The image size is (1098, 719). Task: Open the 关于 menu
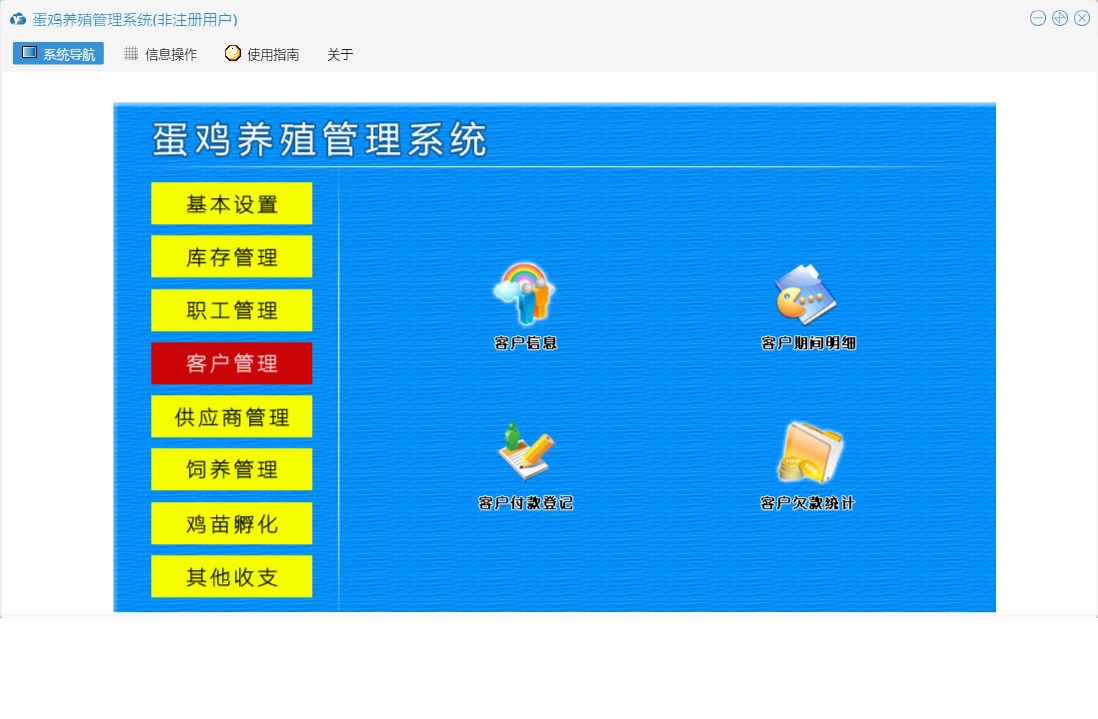pos(340,55)
